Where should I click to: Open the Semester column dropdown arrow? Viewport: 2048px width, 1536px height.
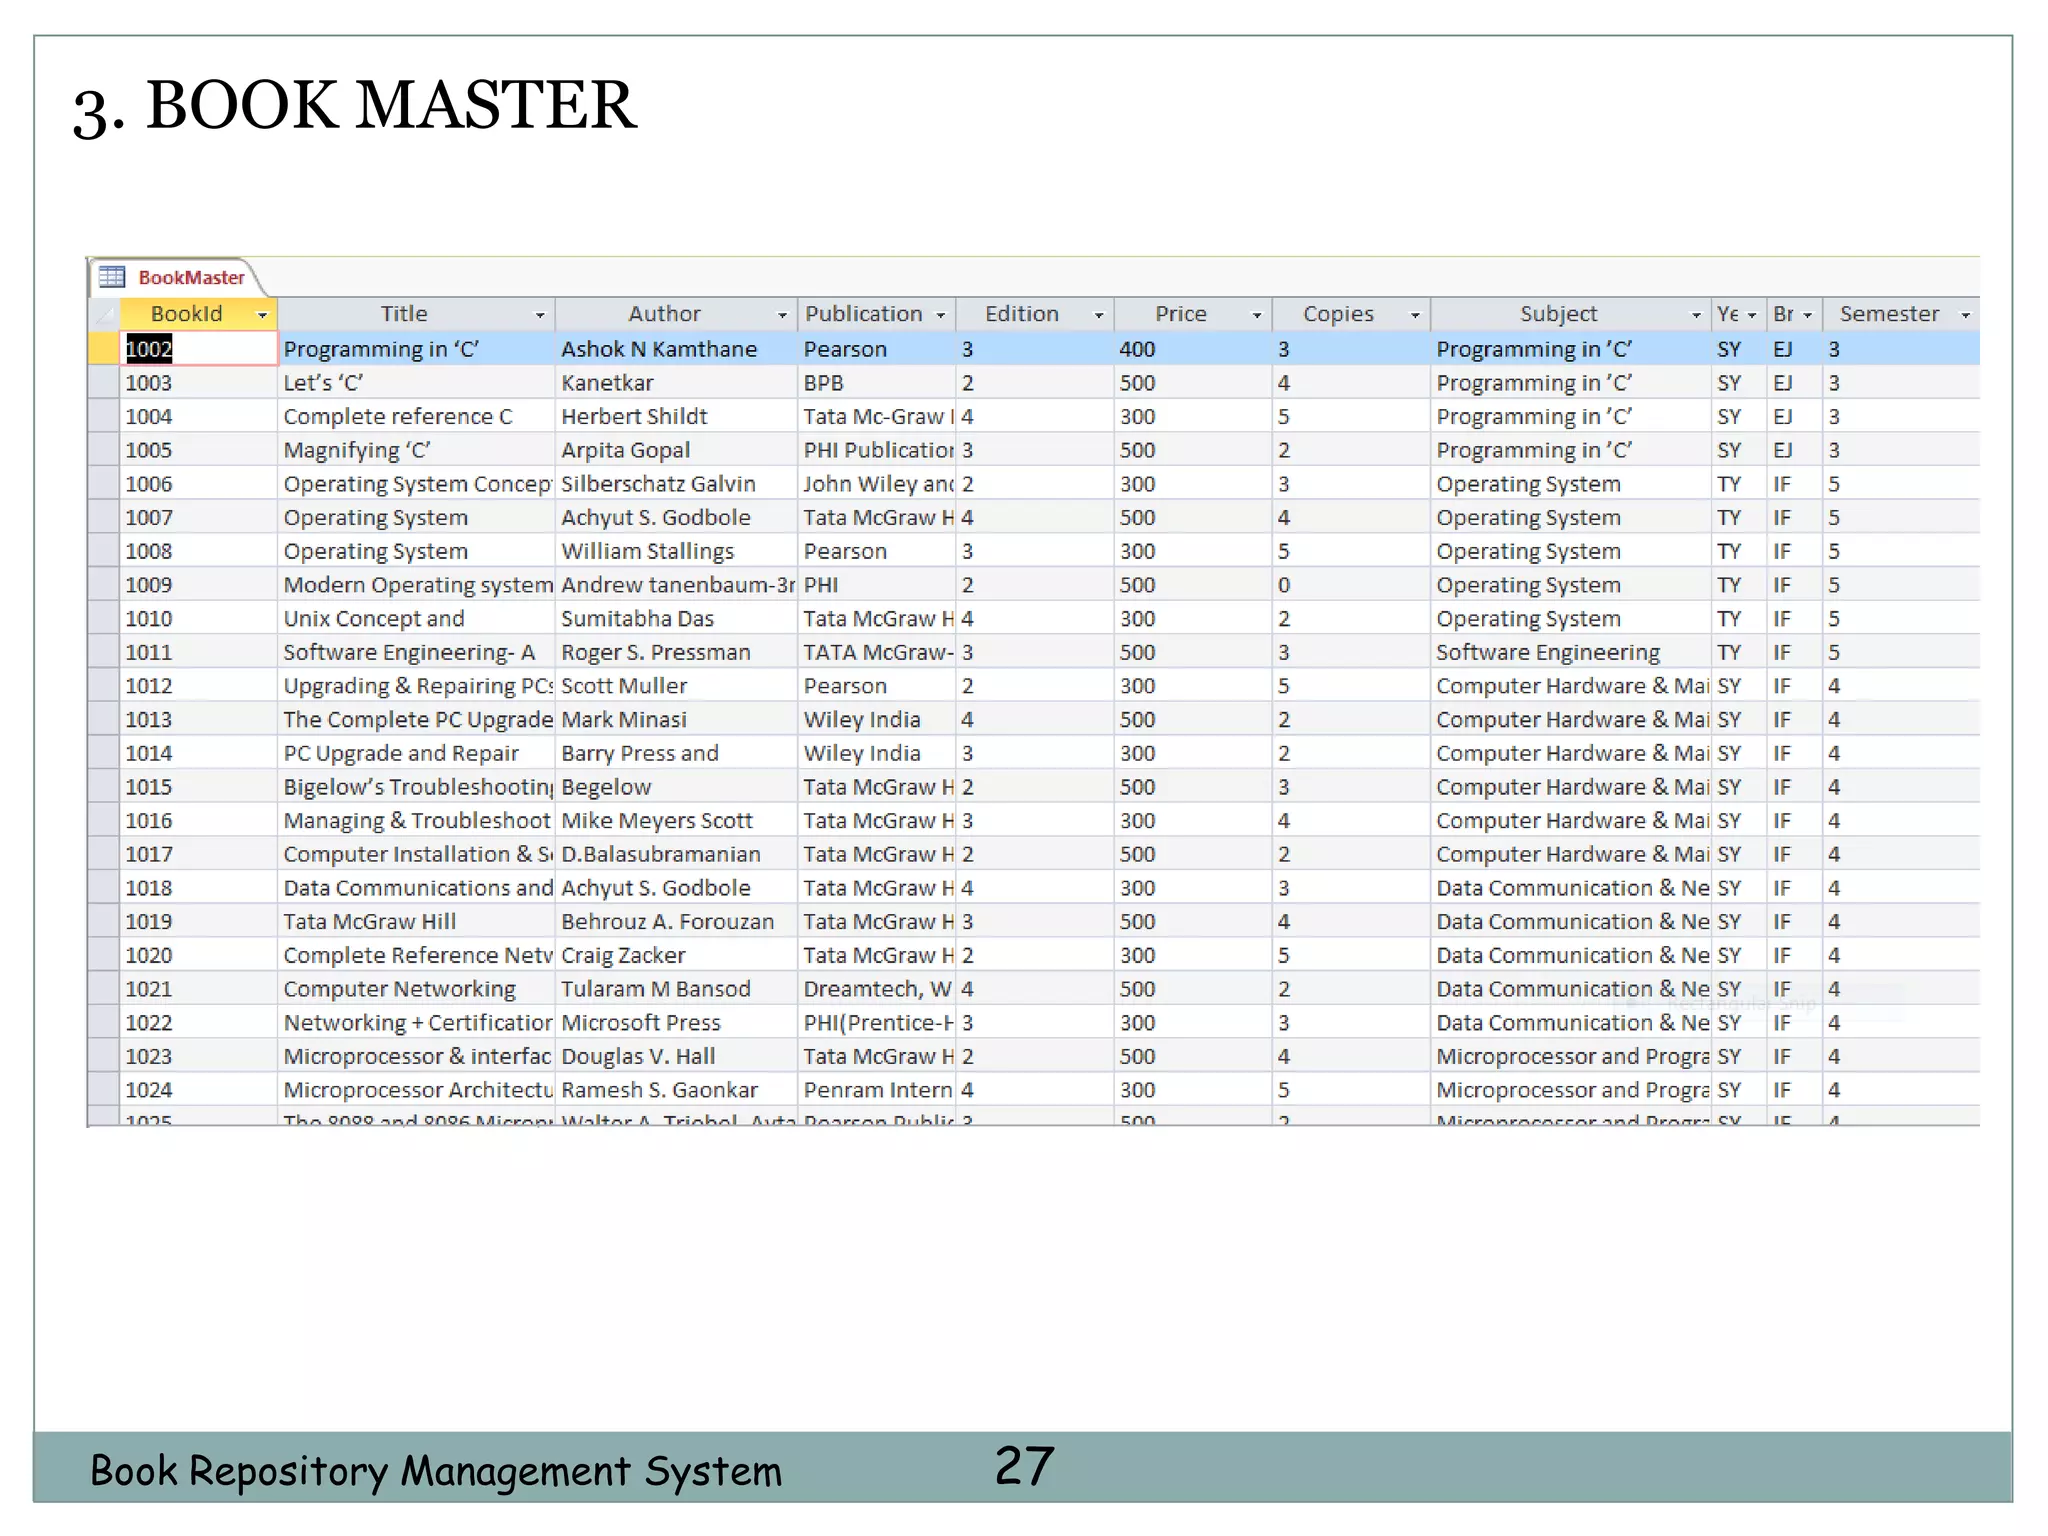(x=1965, y=315)
